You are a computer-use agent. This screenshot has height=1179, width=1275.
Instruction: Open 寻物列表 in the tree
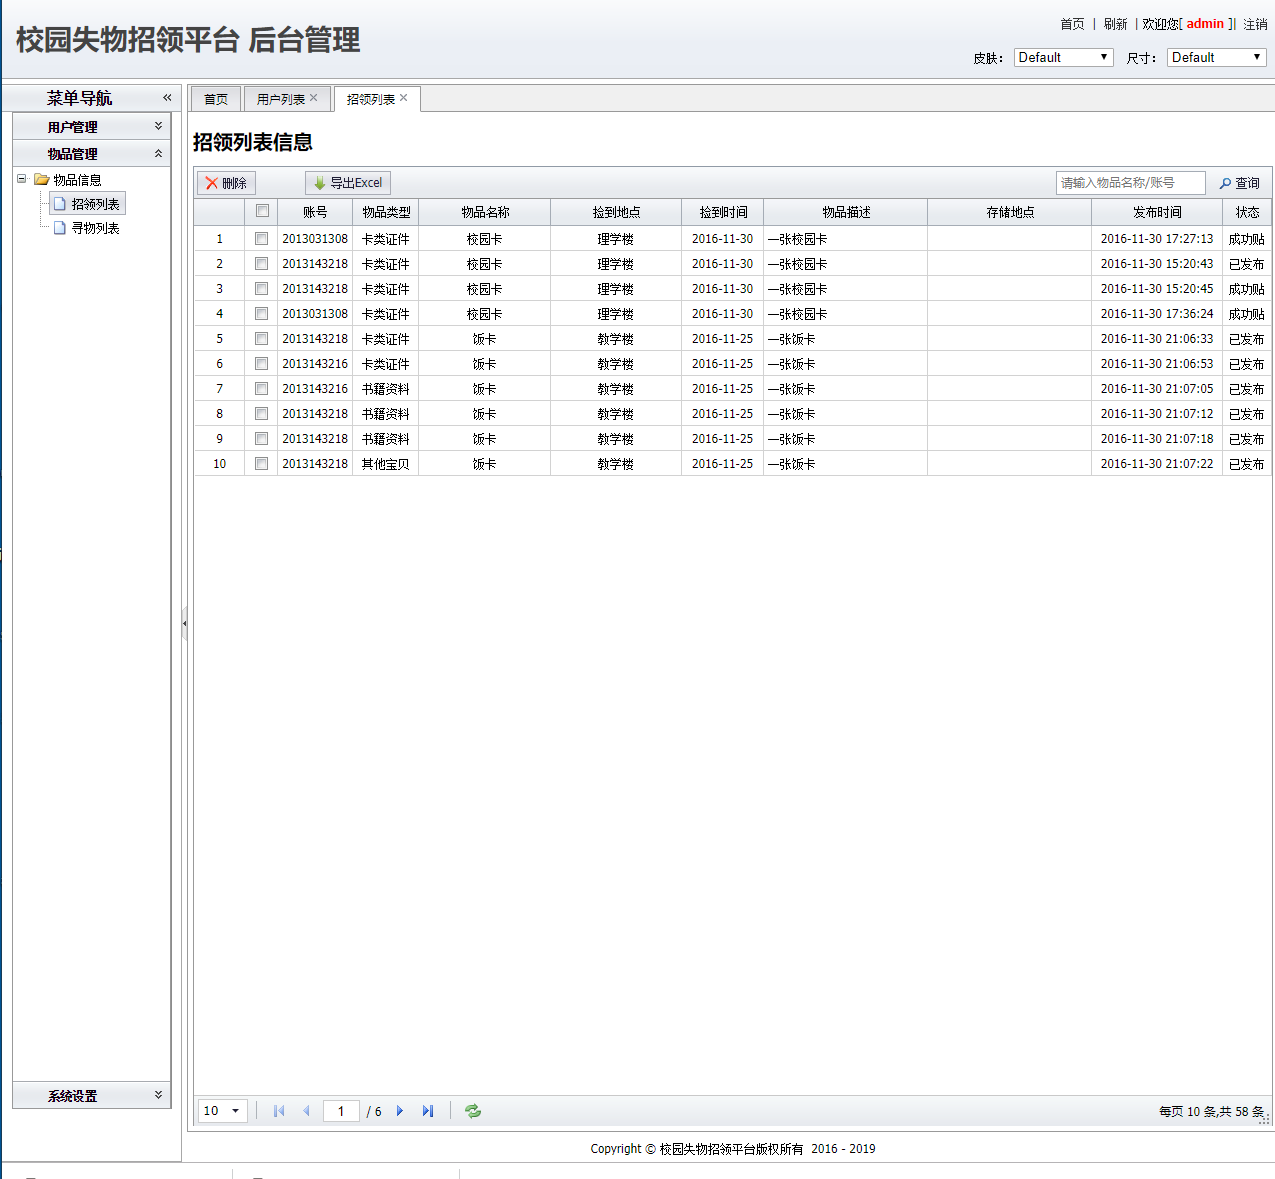(x=95, y=228)
